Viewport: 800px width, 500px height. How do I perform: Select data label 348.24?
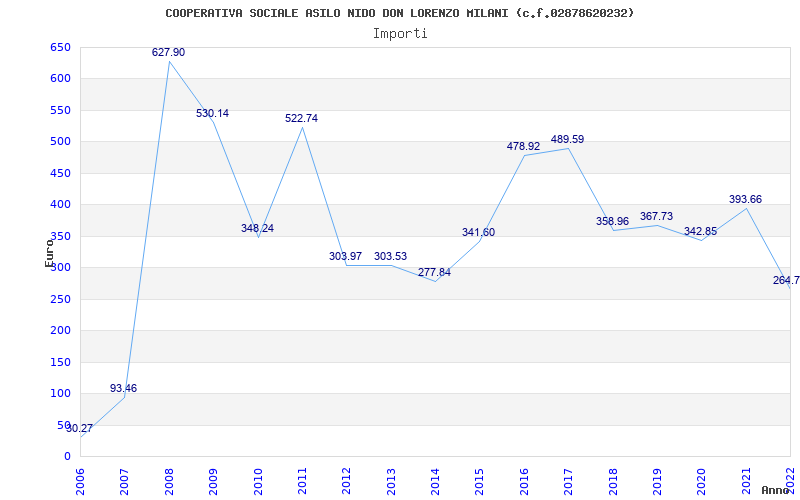[257, 229]
